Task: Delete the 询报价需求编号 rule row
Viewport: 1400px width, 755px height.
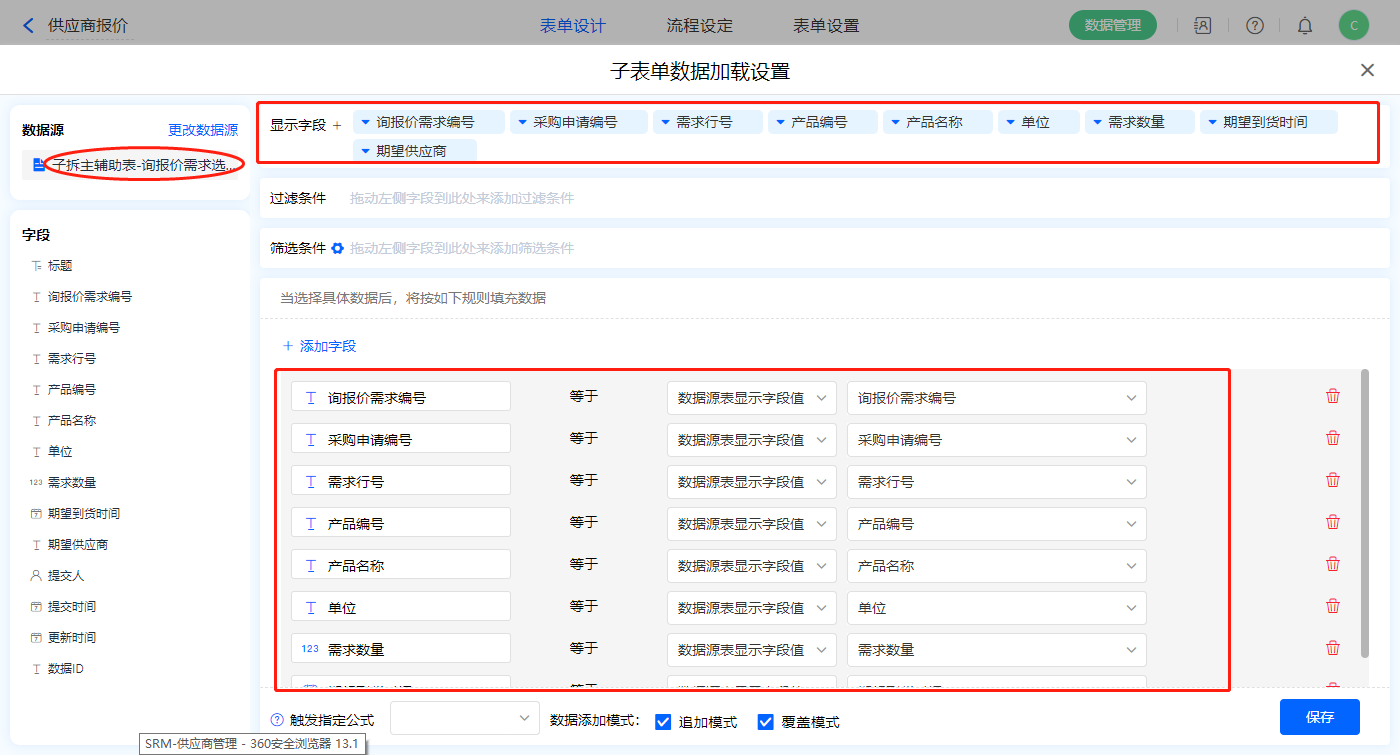Action: point(1332,397)
